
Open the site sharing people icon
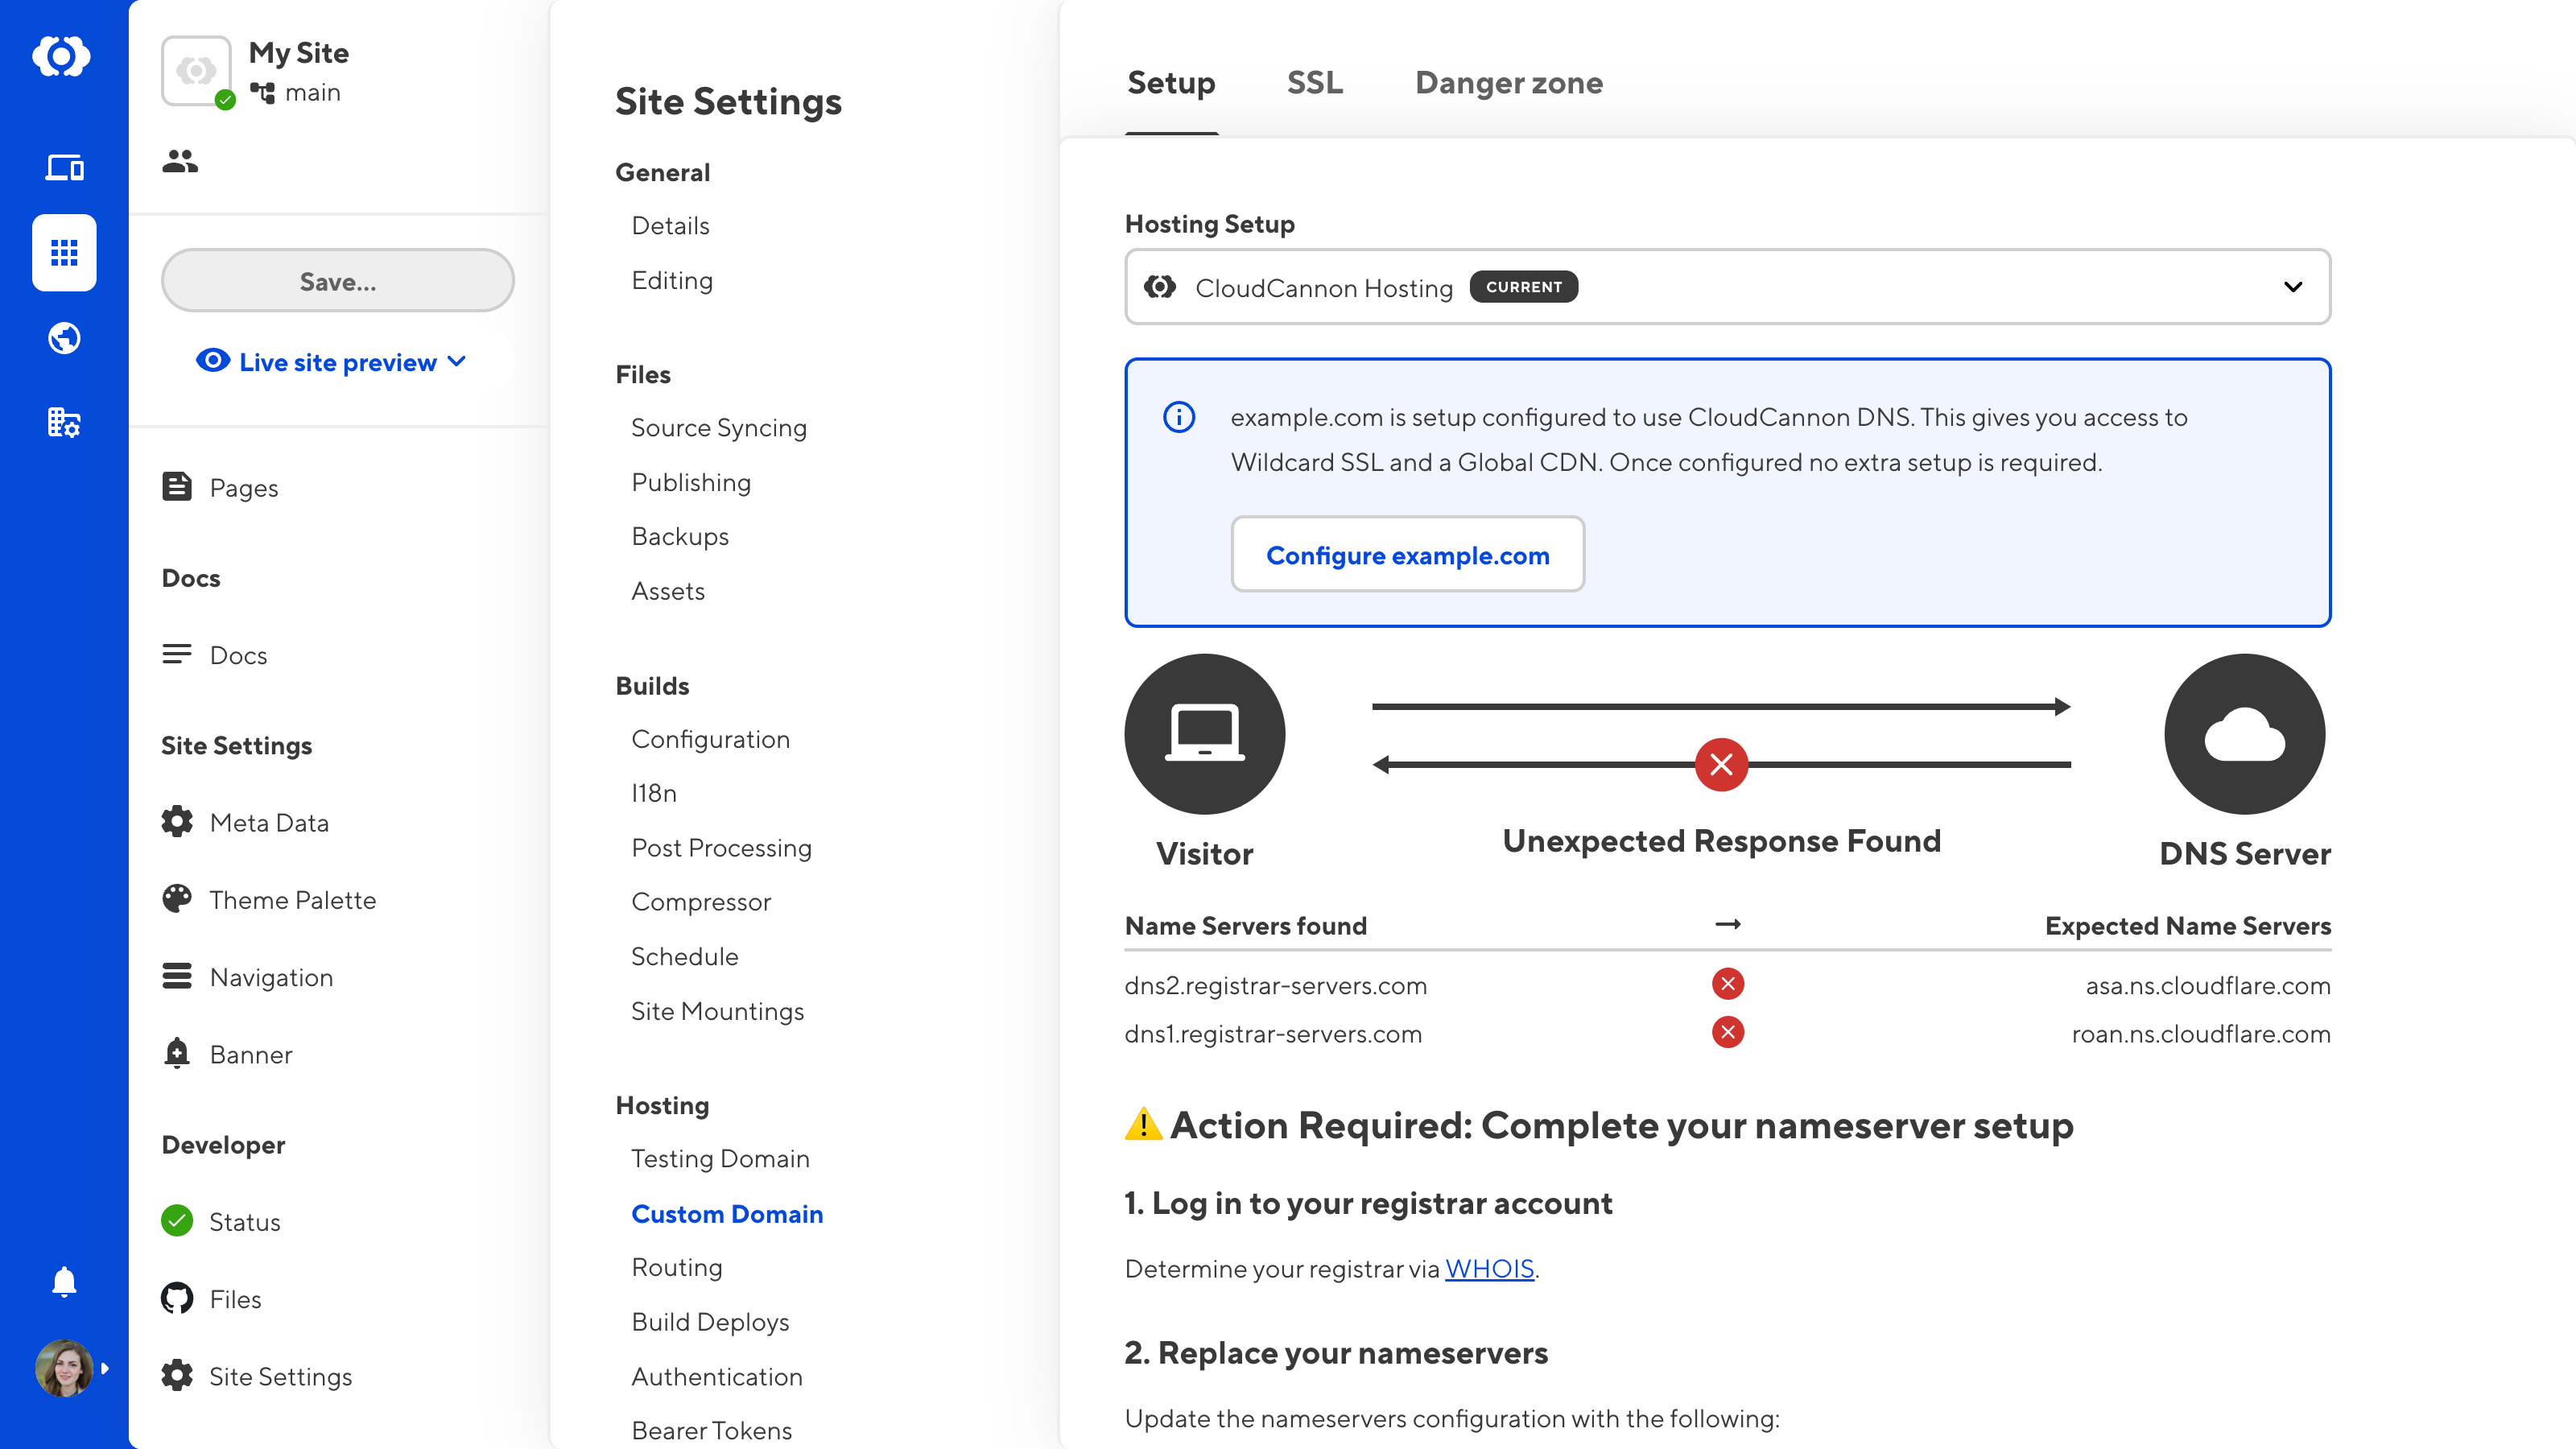click(180, 161)
